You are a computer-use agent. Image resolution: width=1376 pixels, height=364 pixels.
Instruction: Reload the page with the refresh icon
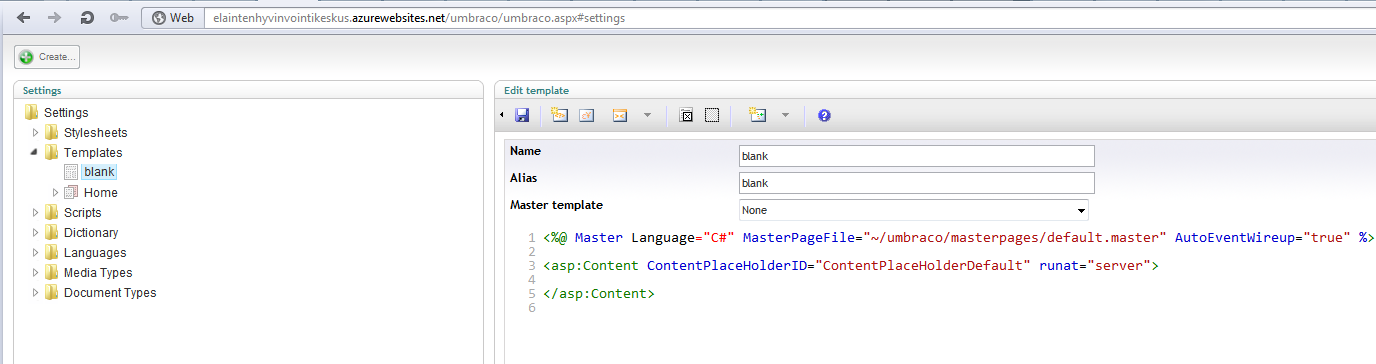coord(87,18)
